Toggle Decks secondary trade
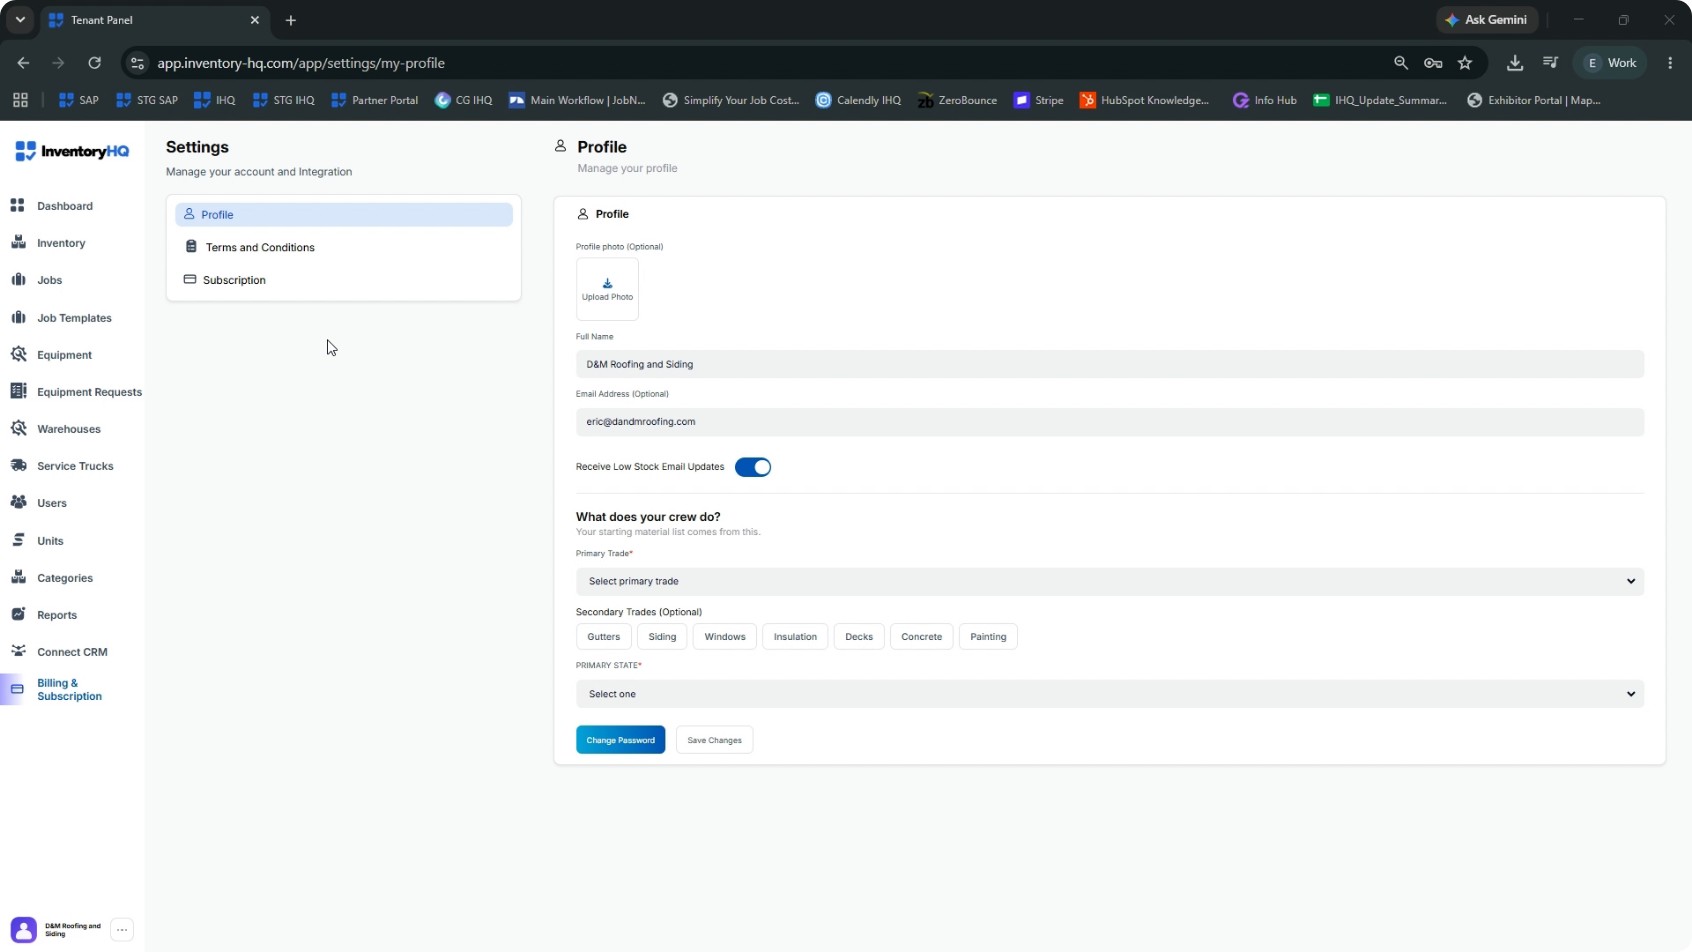 pyautogui.click(x=859, y=637)
